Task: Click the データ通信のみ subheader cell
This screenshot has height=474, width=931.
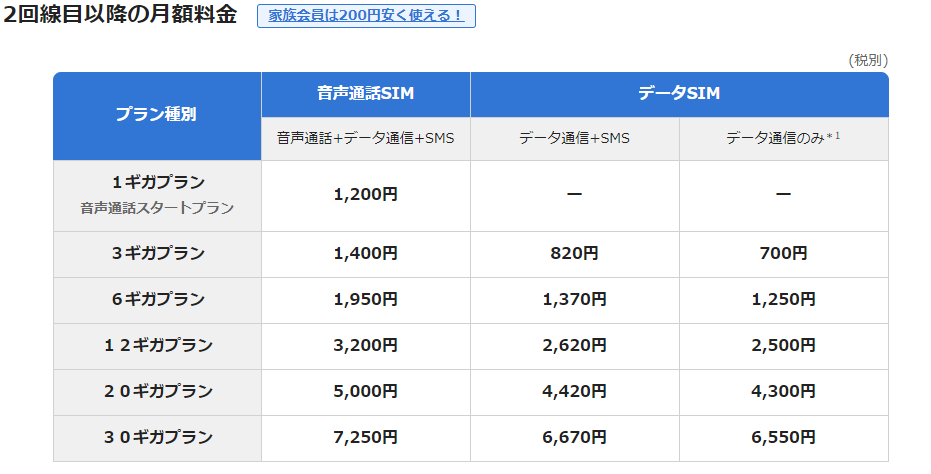Action: [x=783, y=139]
